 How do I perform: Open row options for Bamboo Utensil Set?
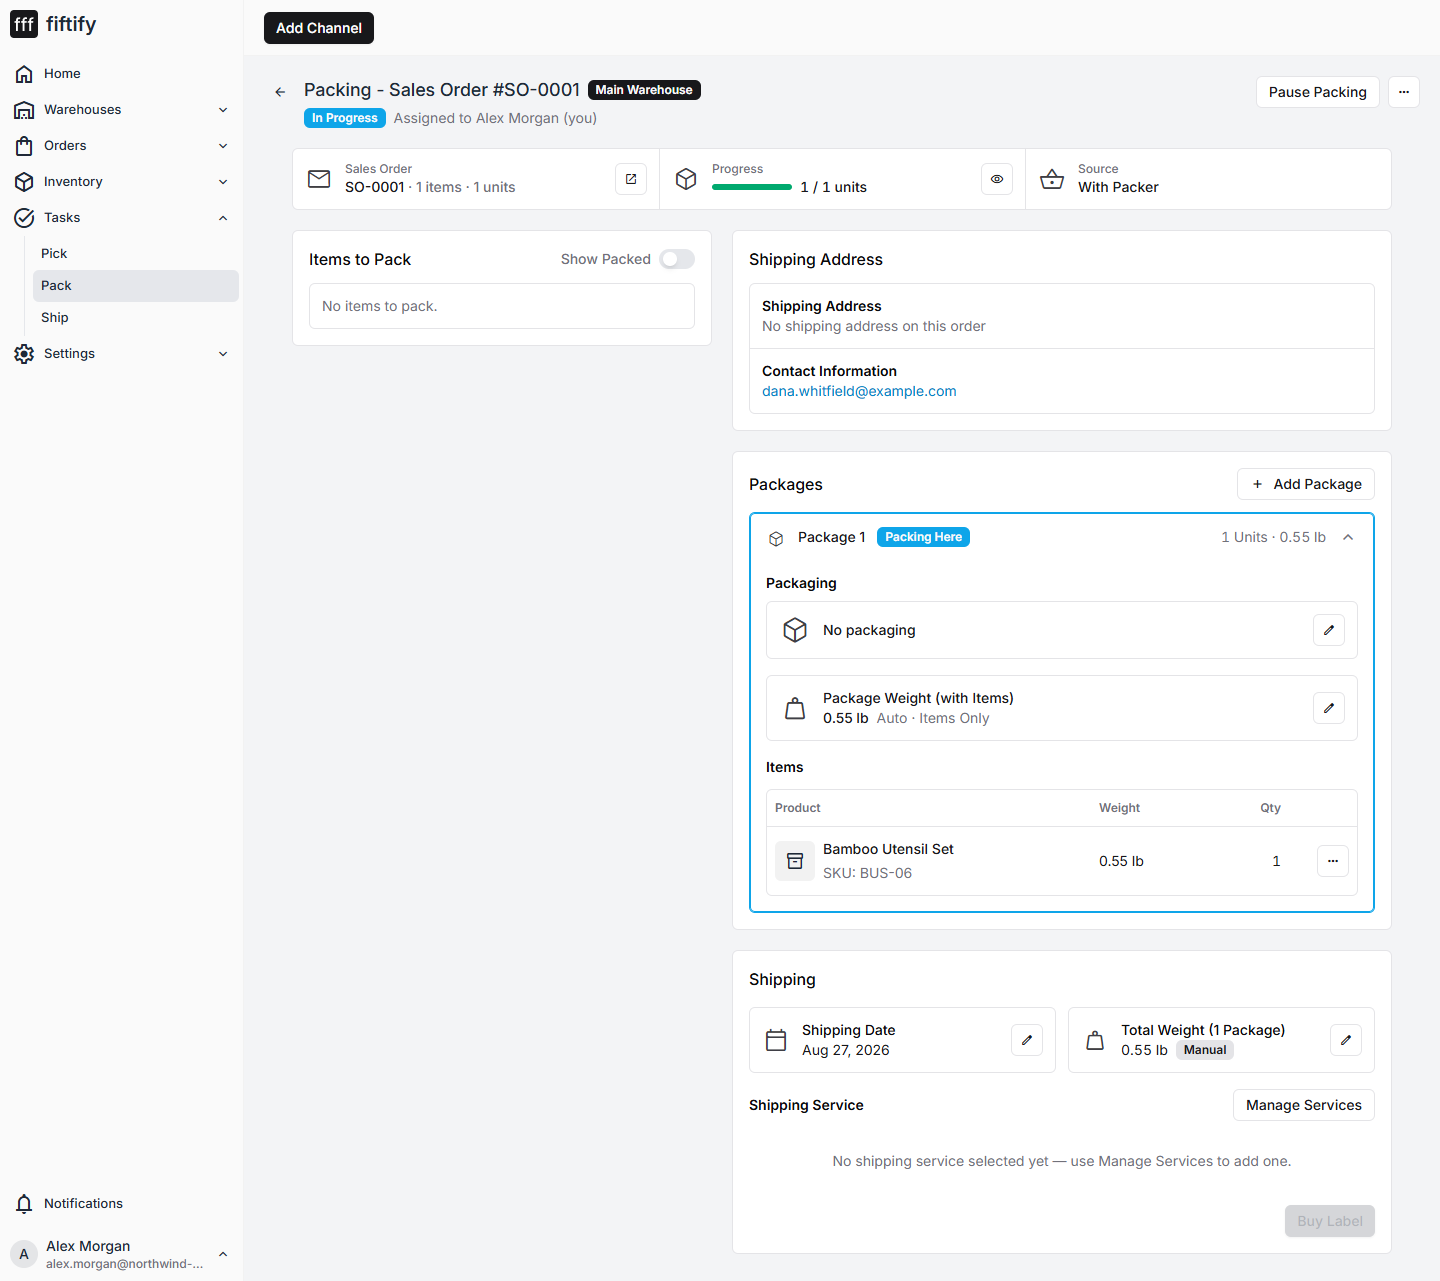(1333, 861)
